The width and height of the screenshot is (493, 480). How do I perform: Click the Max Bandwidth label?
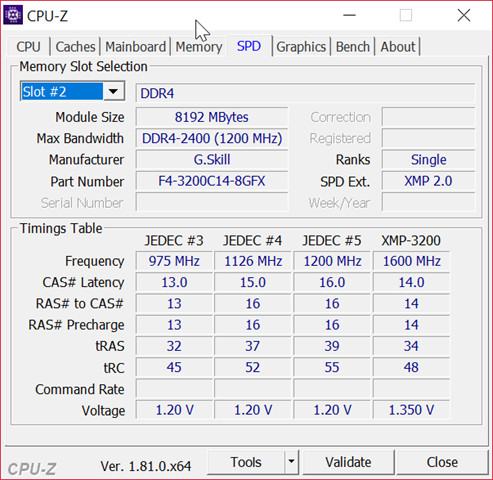[80, 138]
